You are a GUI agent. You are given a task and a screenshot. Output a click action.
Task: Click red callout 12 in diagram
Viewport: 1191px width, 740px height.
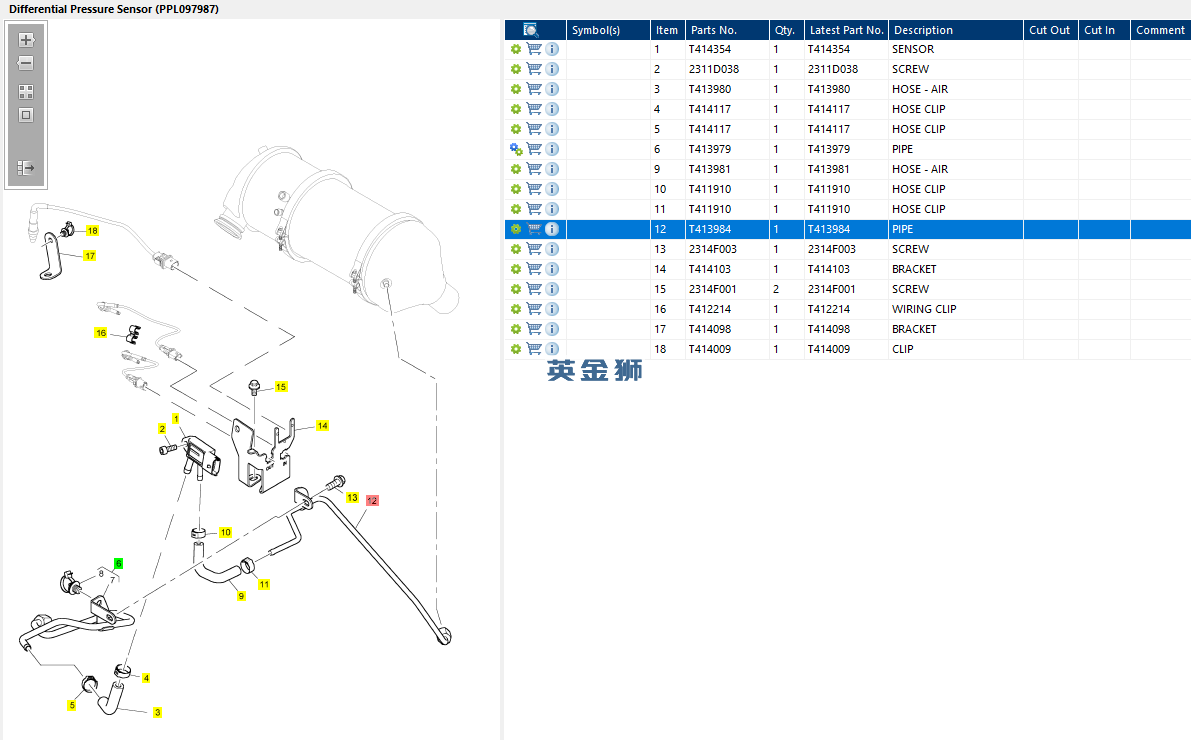pyautogui.click(x=372, y=501)
